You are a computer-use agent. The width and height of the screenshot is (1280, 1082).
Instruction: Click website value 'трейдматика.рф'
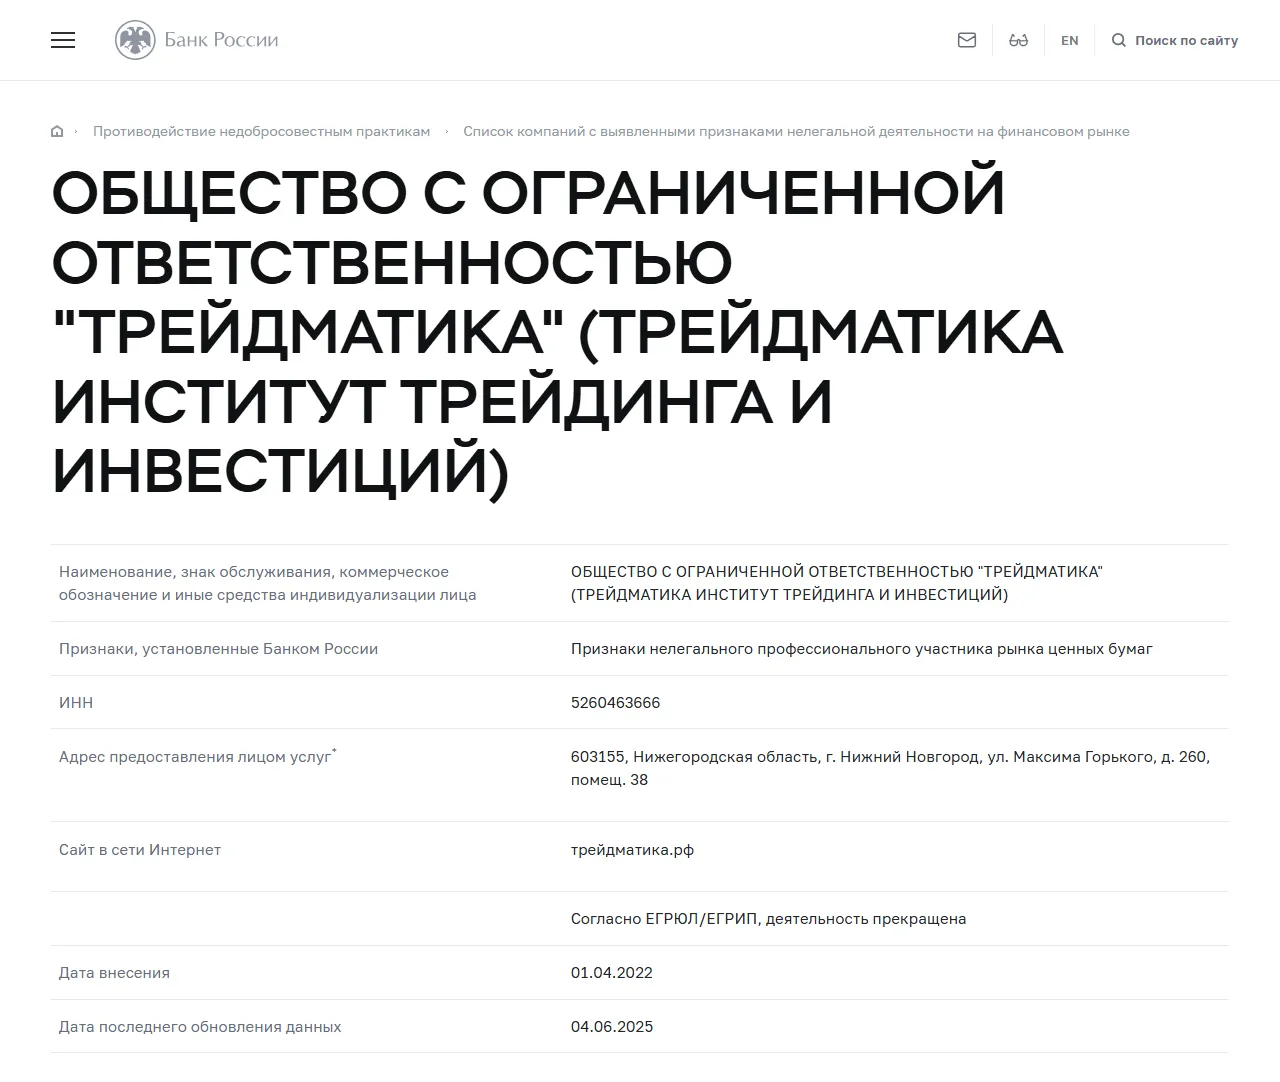point(632,850)
